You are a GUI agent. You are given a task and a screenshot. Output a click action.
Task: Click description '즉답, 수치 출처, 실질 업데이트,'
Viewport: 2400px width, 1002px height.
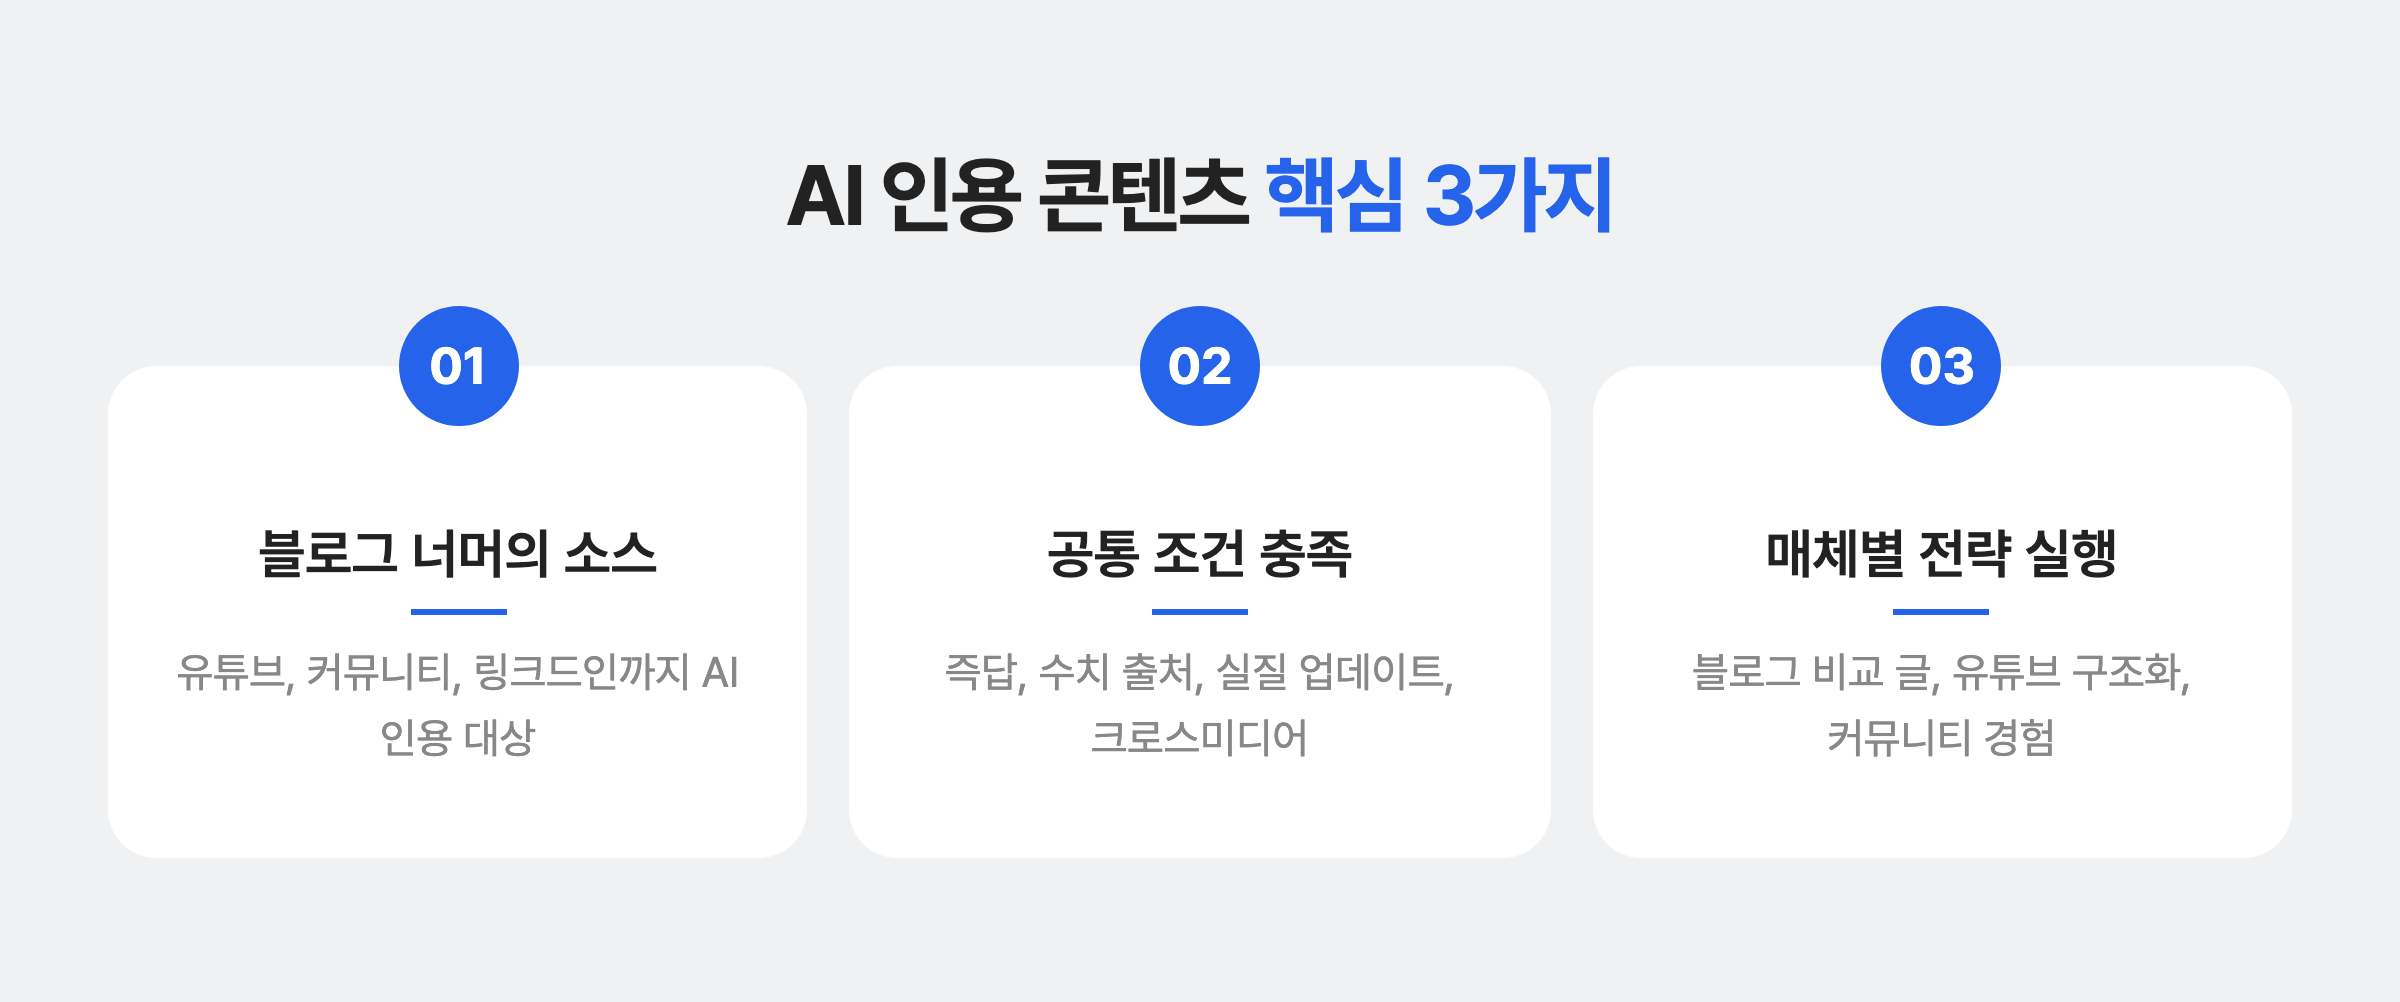(x=1200, y=672)
